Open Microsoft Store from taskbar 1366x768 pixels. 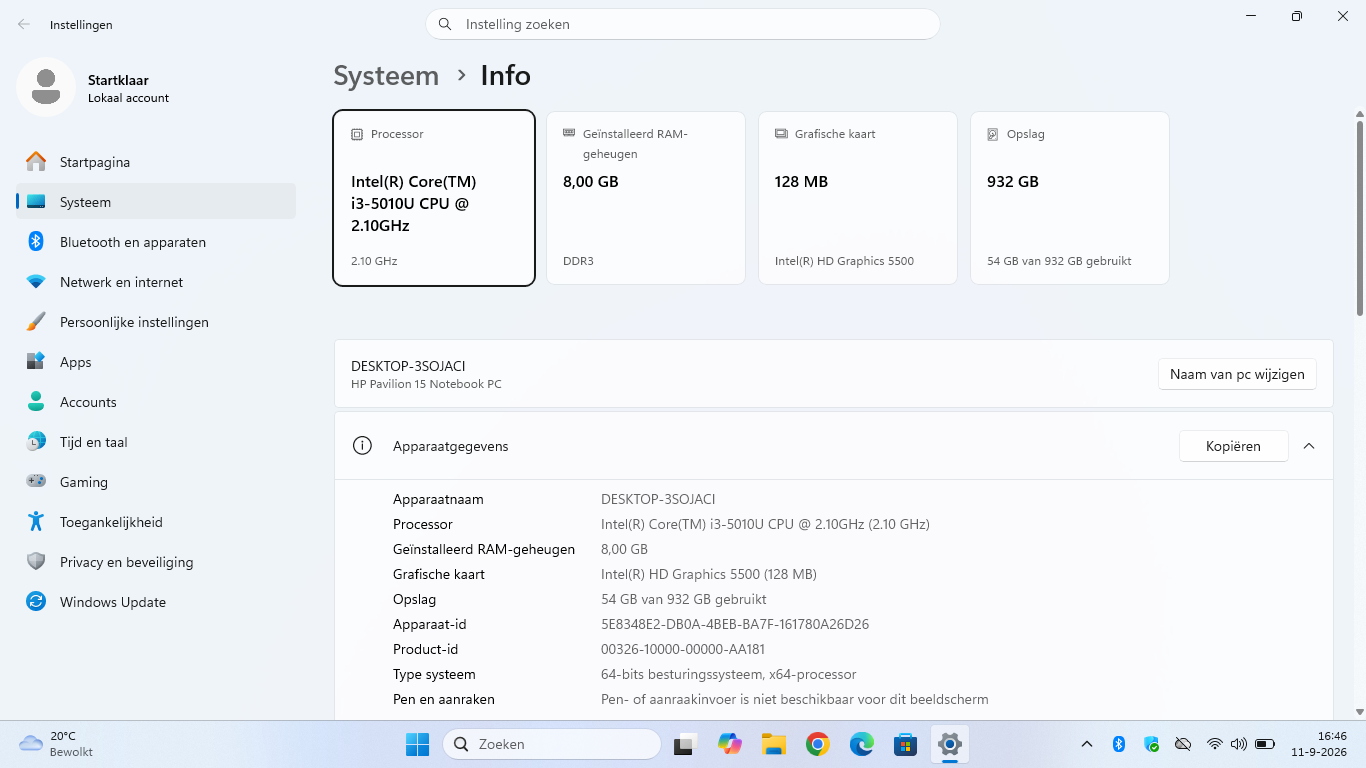click(x=906, y=744)
